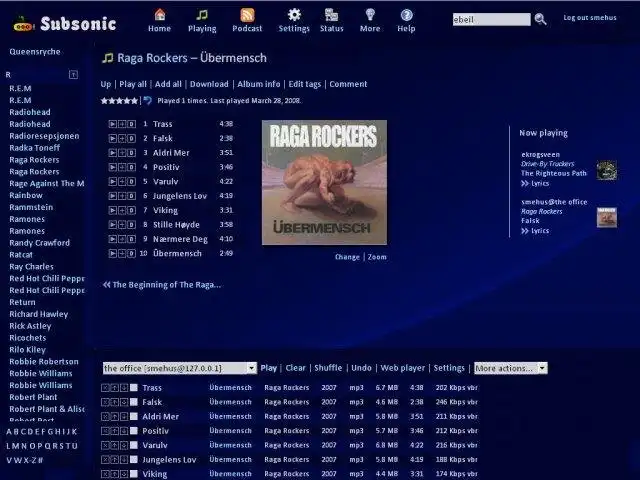Clear the playlist

click(x=296, y=368)
